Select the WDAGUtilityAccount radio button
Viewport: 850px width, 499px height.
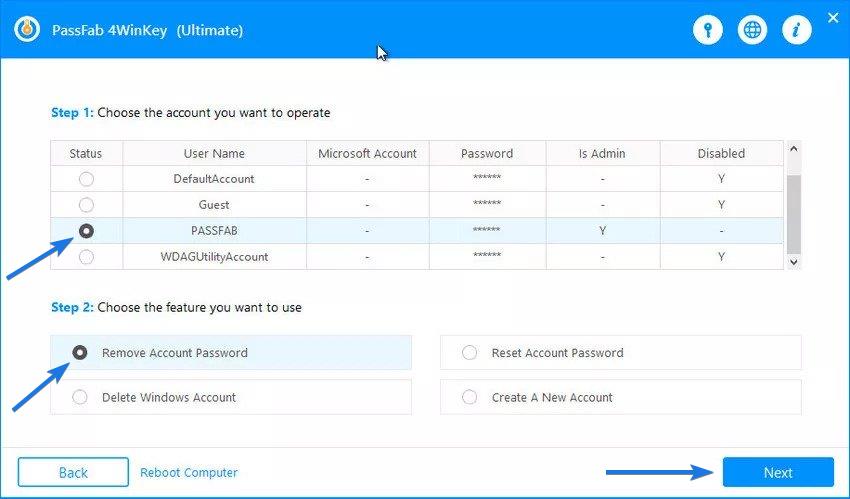click(x=86, y=257)
